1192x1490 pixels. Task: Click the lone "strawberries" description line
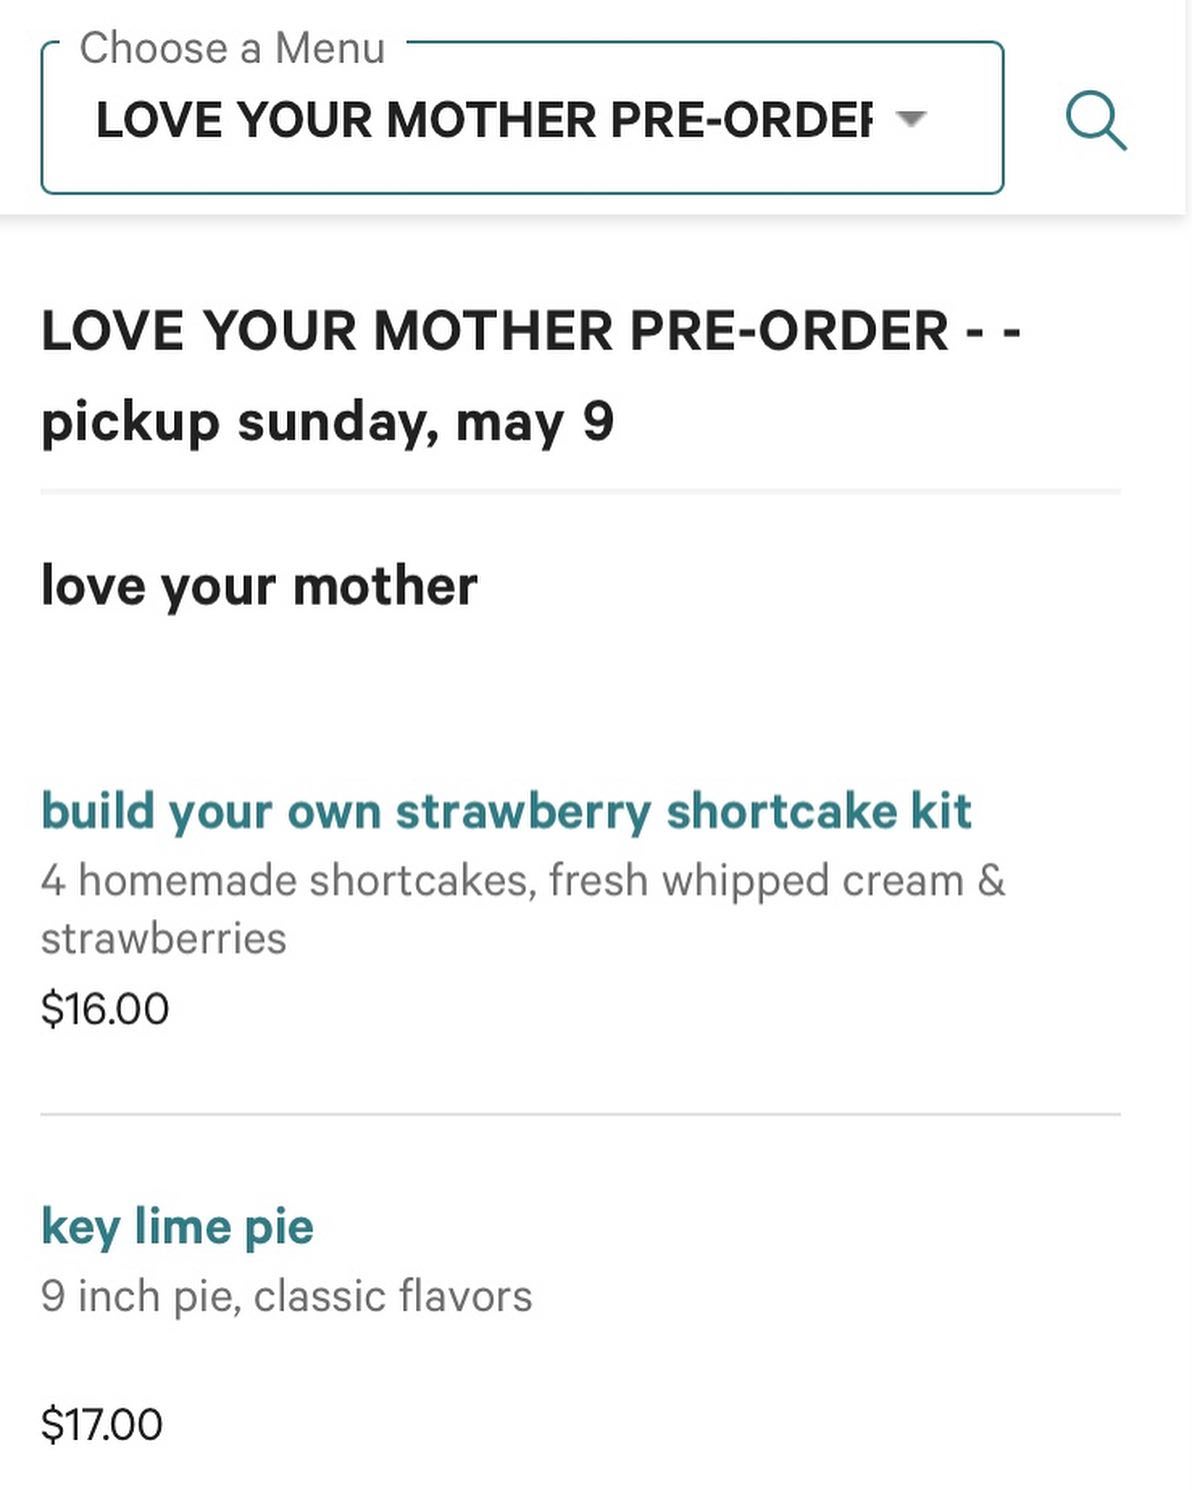coord(163,939)
